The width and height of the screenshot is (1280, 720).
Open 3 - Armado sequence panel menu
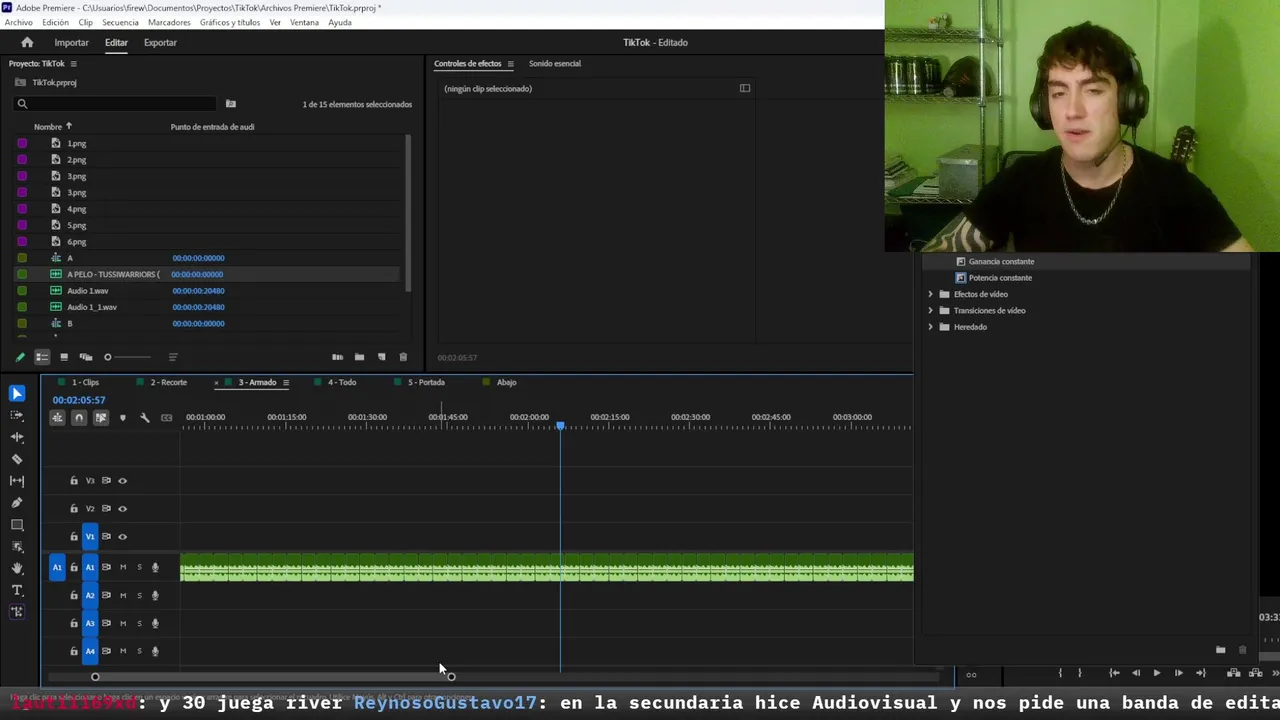285,382
